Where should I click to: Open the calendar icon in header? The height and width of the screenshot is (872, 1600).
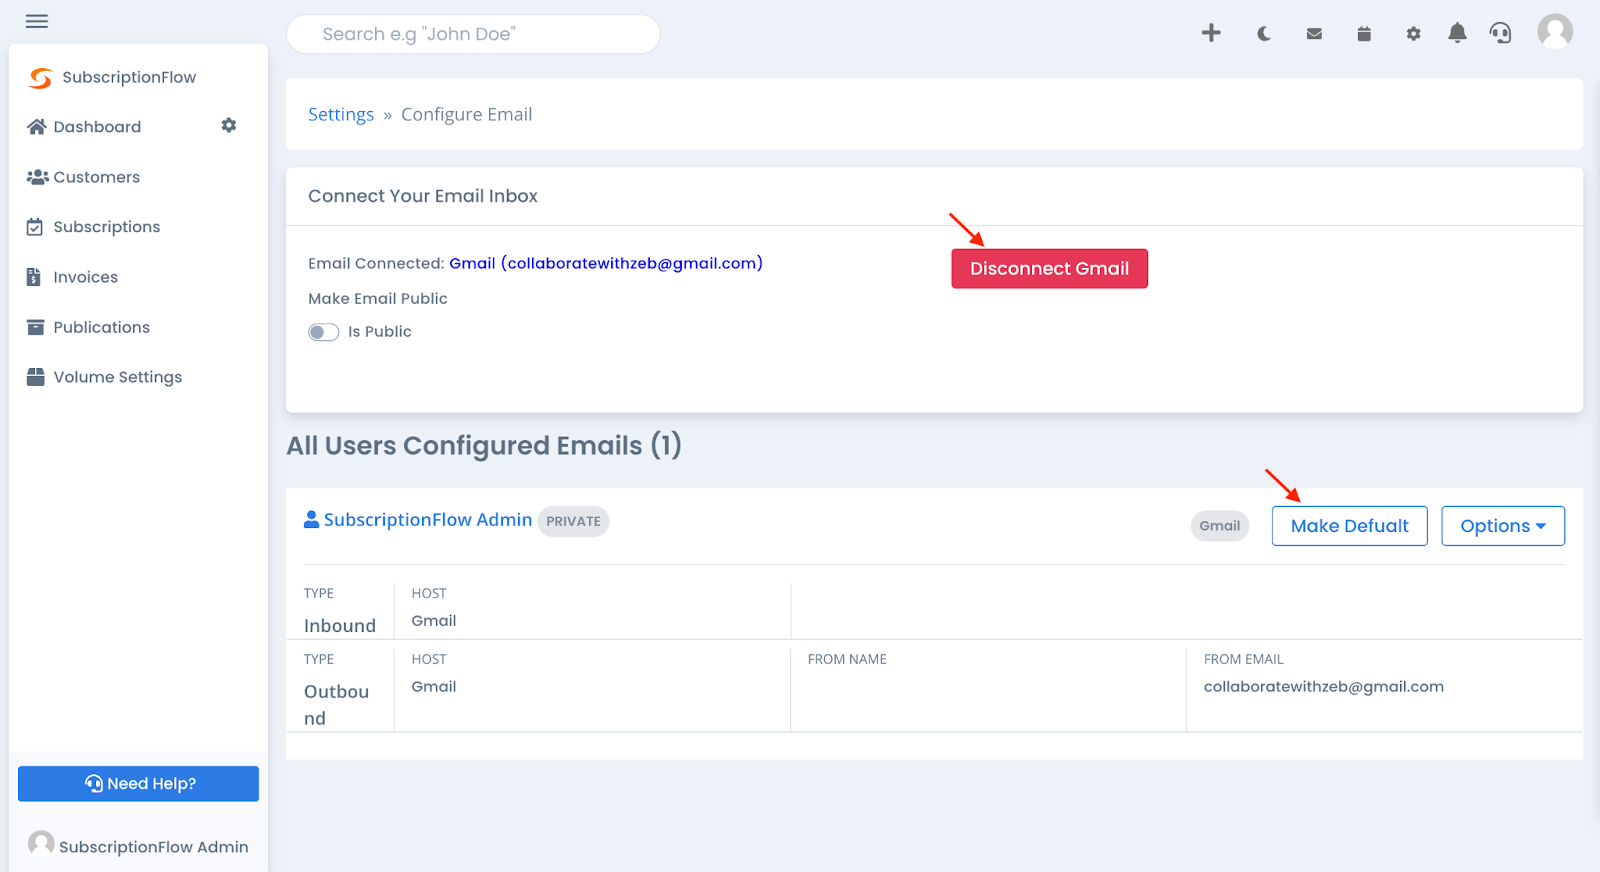pos(1364,34)
